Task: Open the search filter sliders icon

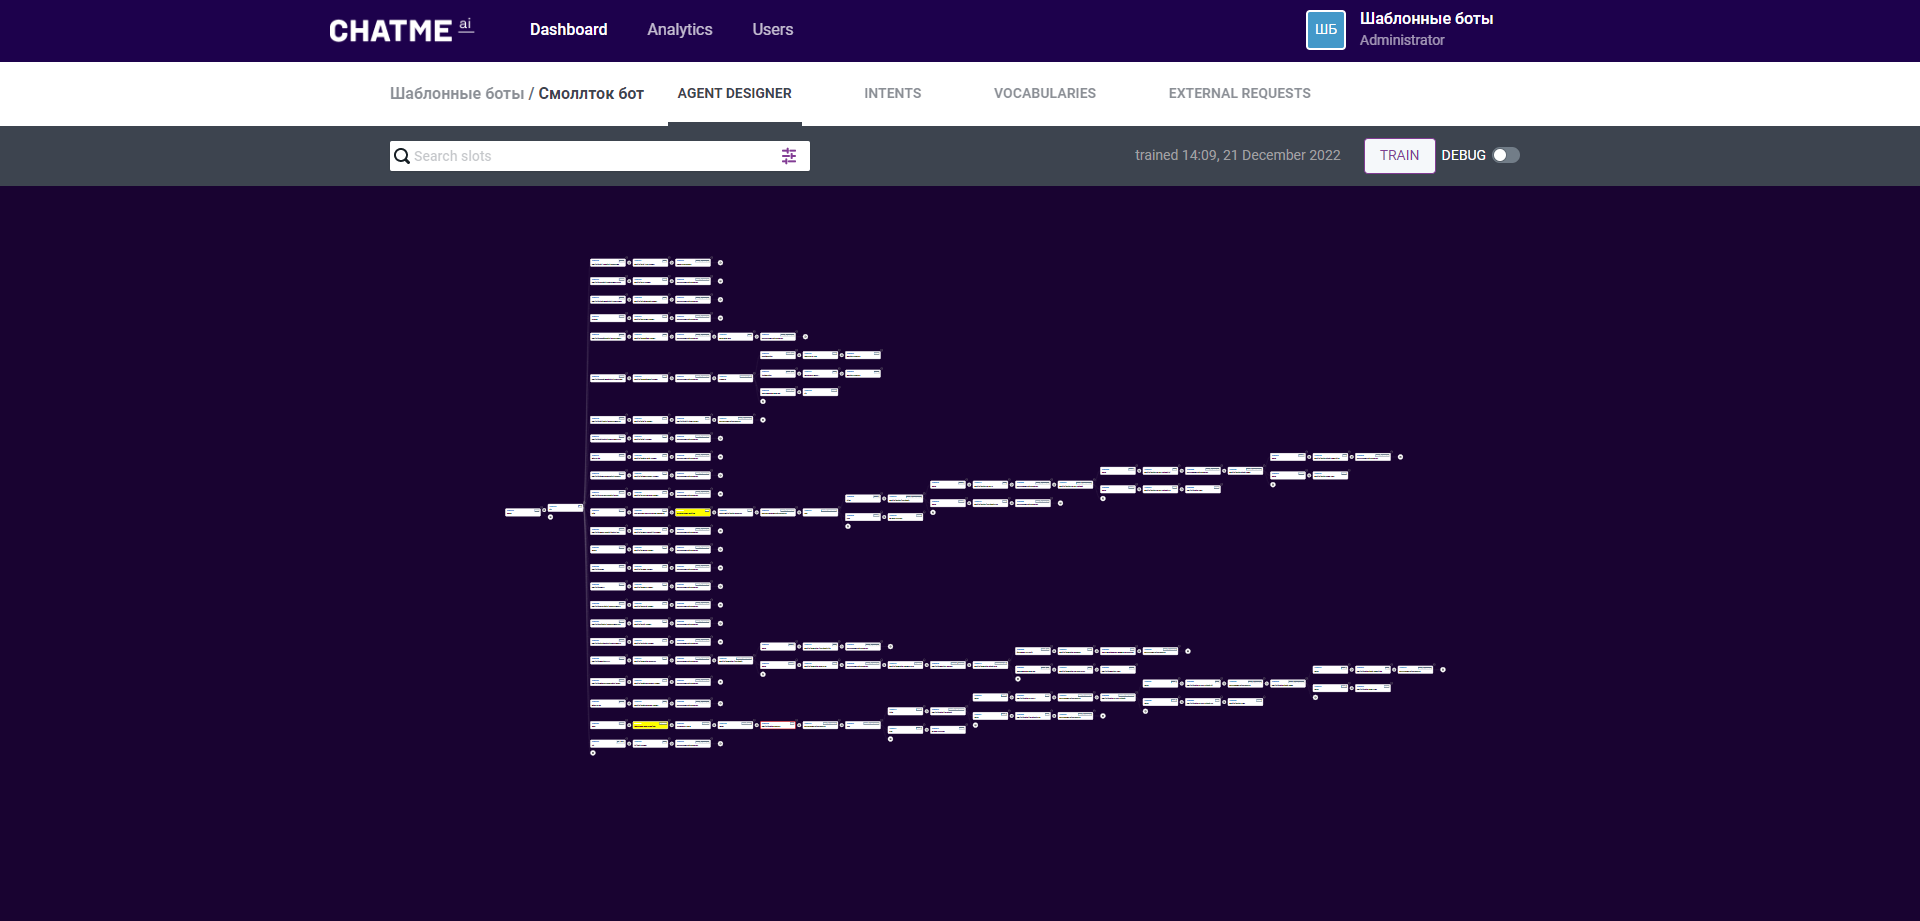Action: 789,156
